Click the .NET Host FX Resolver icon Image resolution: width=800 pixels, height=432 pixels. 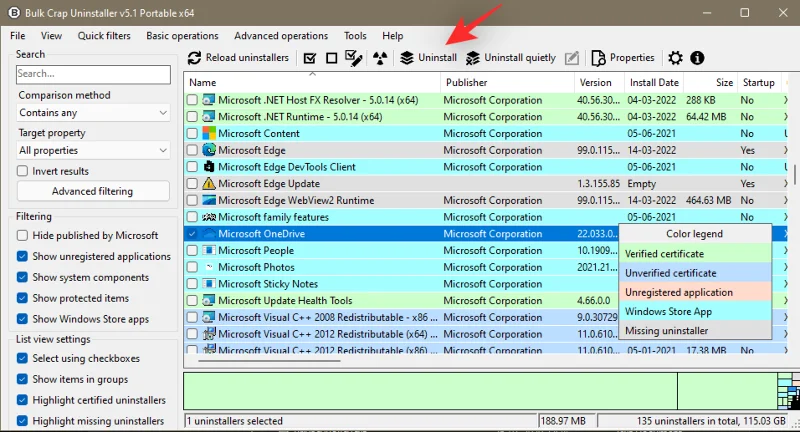(209, 100)
